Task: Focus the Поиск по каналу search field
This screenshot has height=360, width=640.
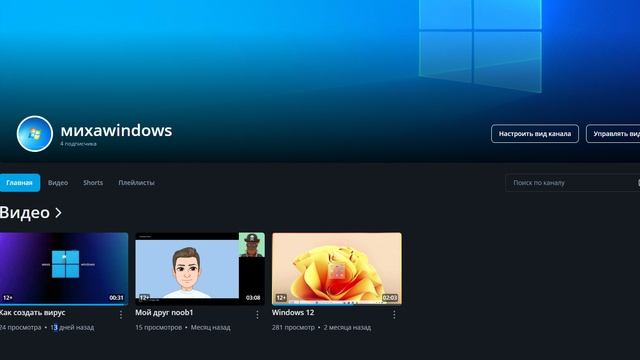Action: (x=573, y=183)
